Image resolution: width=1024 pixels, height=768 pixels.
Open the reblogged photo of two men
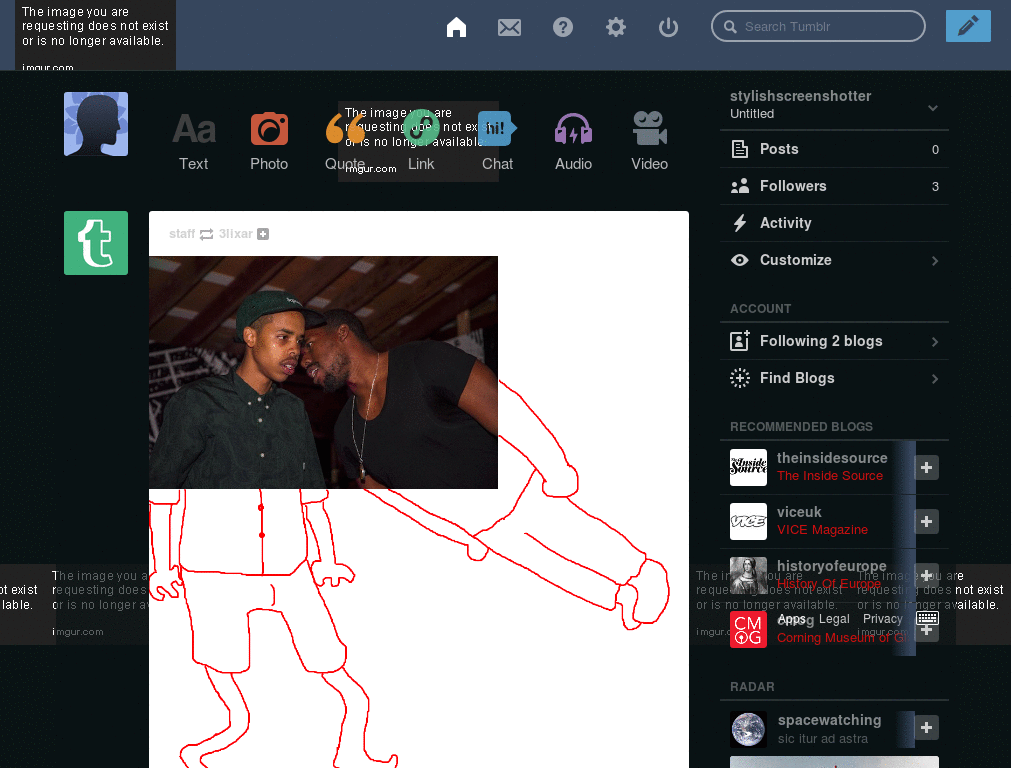click(x=323, y=372)
